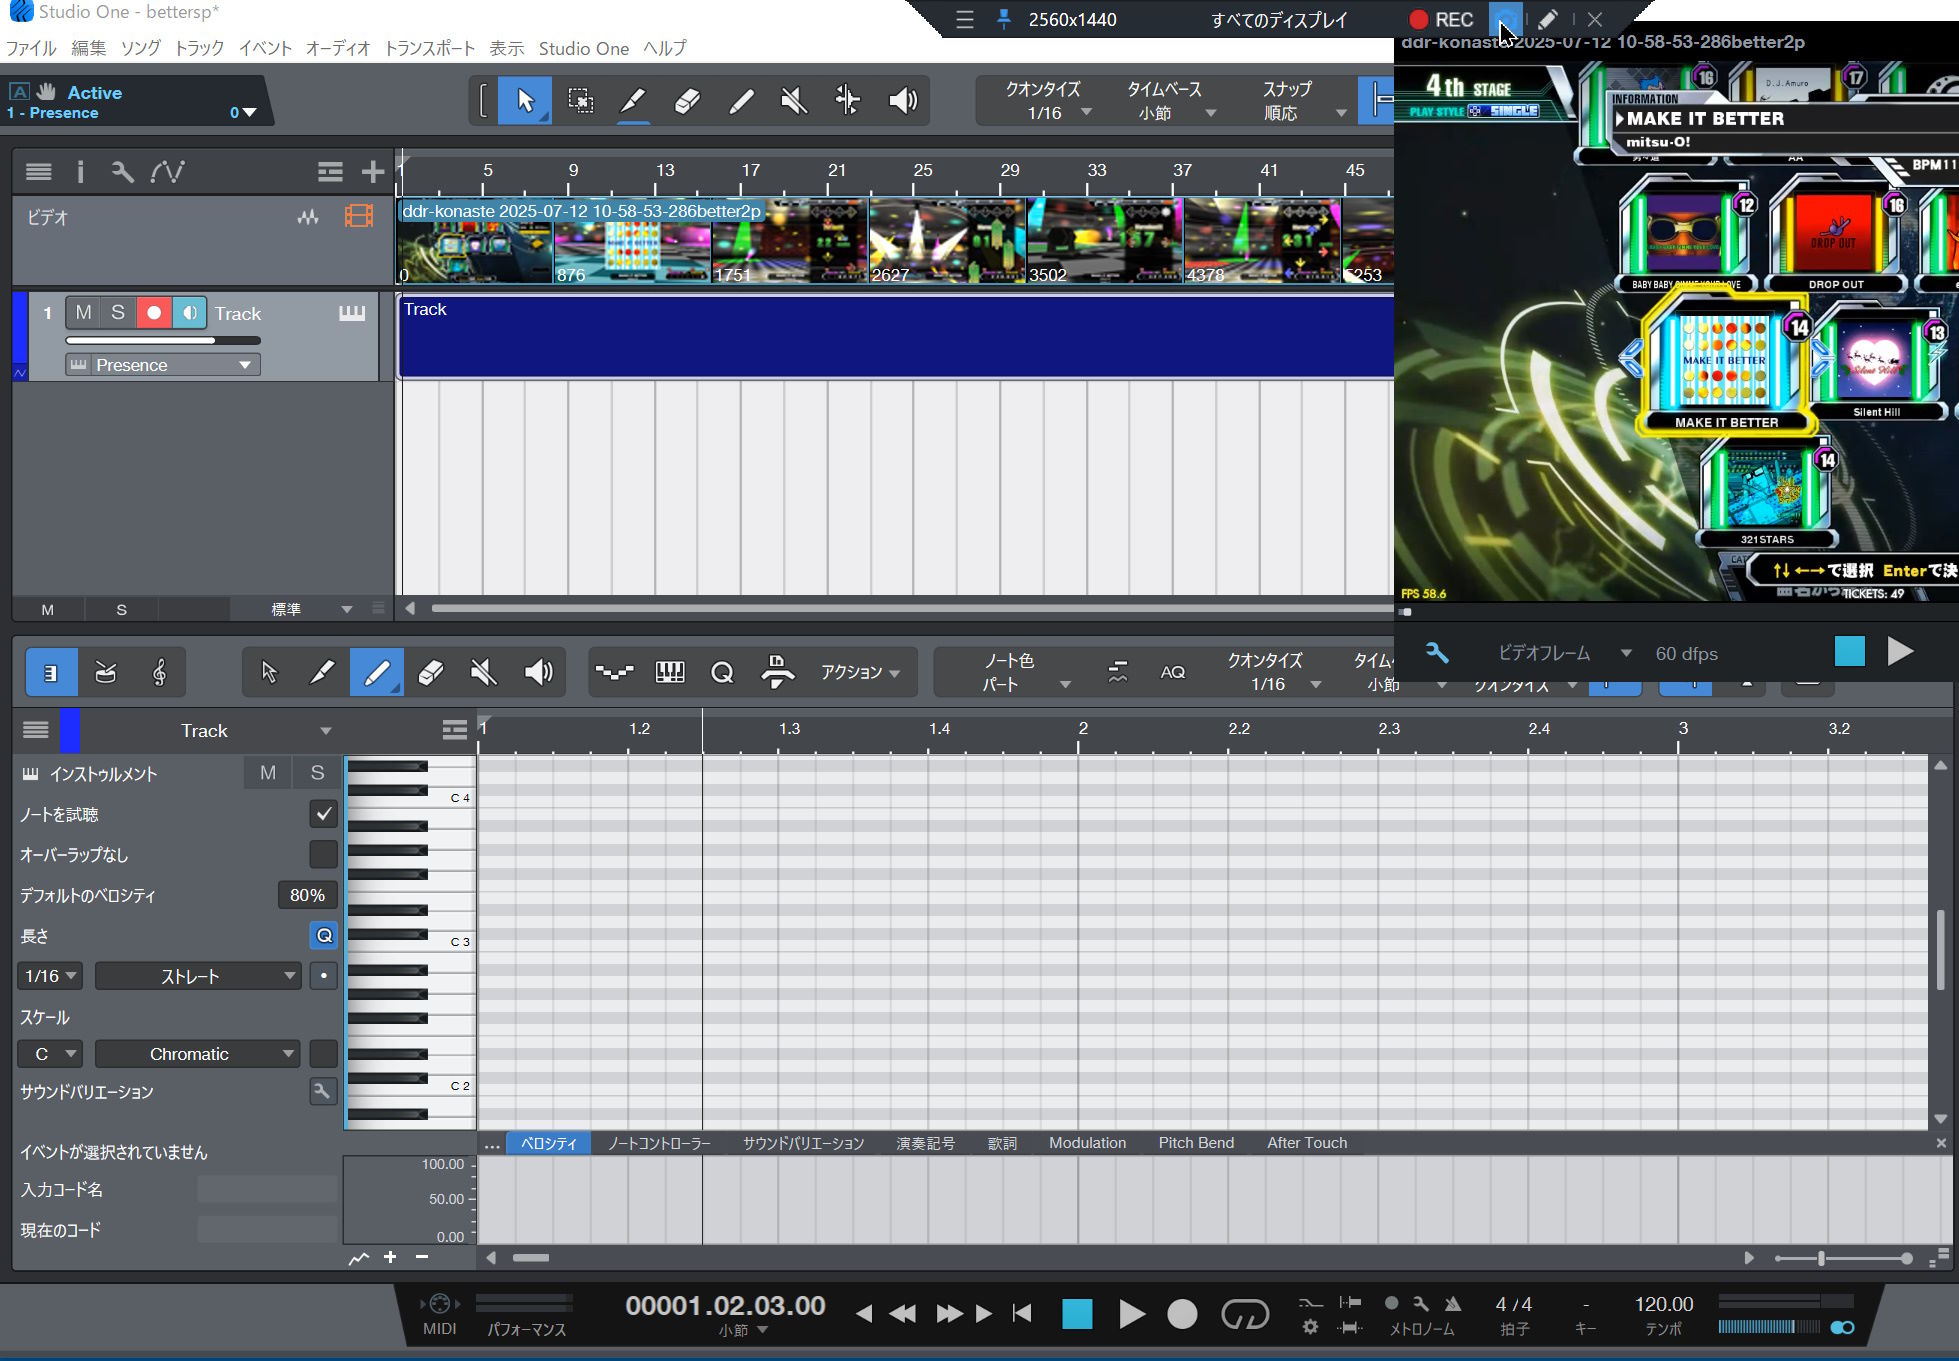Screen dimensions: 1959x1361
Task: Click the pencil annotate icon in recorder bar
Action: pyautogui.click(x=1547, y=19)
